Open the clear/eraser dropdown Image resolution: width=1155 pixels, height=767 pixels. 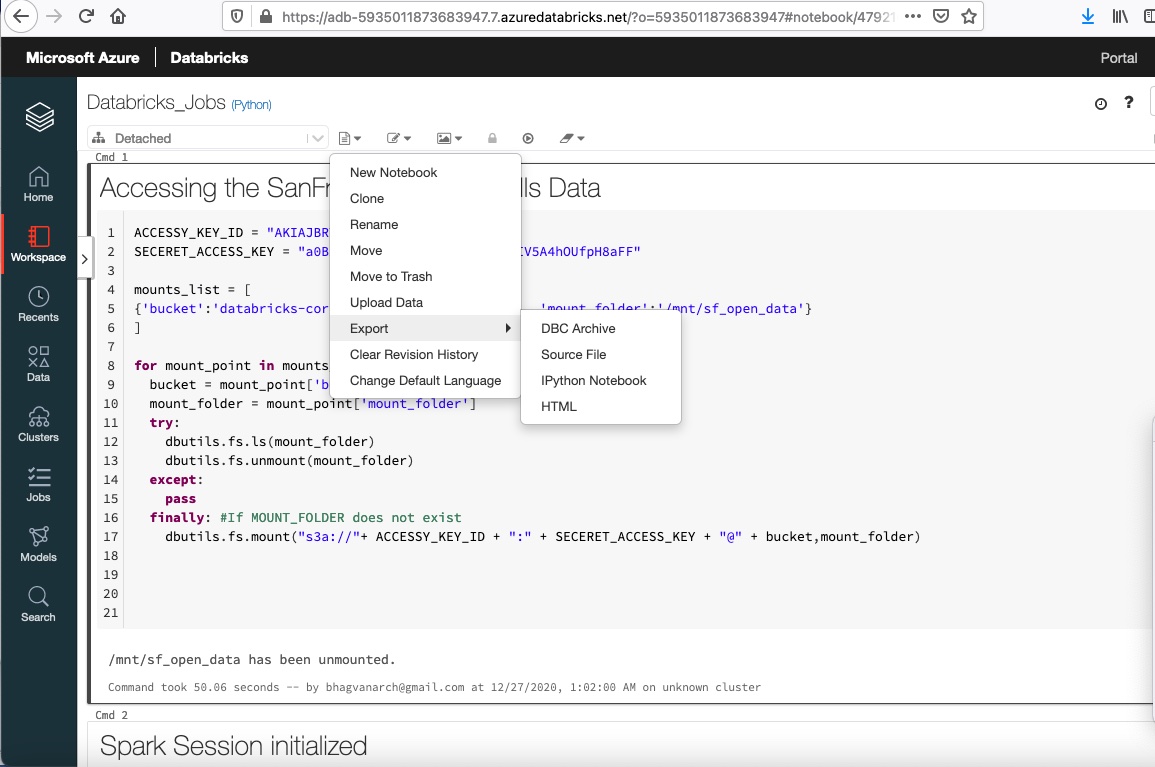point(572,138)
